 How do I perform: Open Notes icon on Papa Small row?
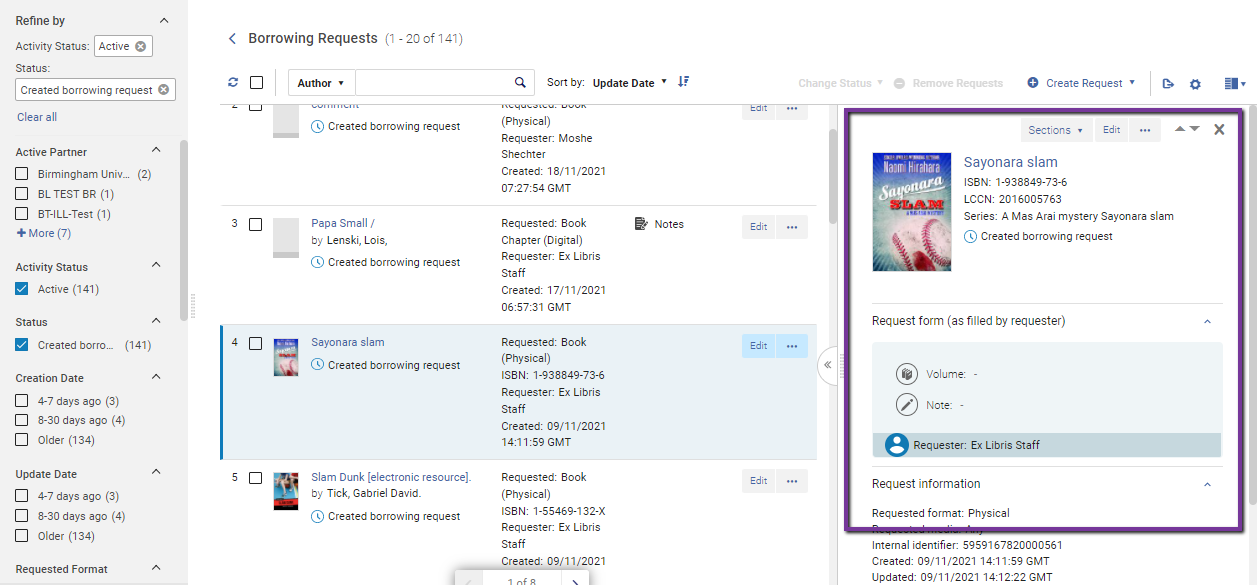point(642,224)
